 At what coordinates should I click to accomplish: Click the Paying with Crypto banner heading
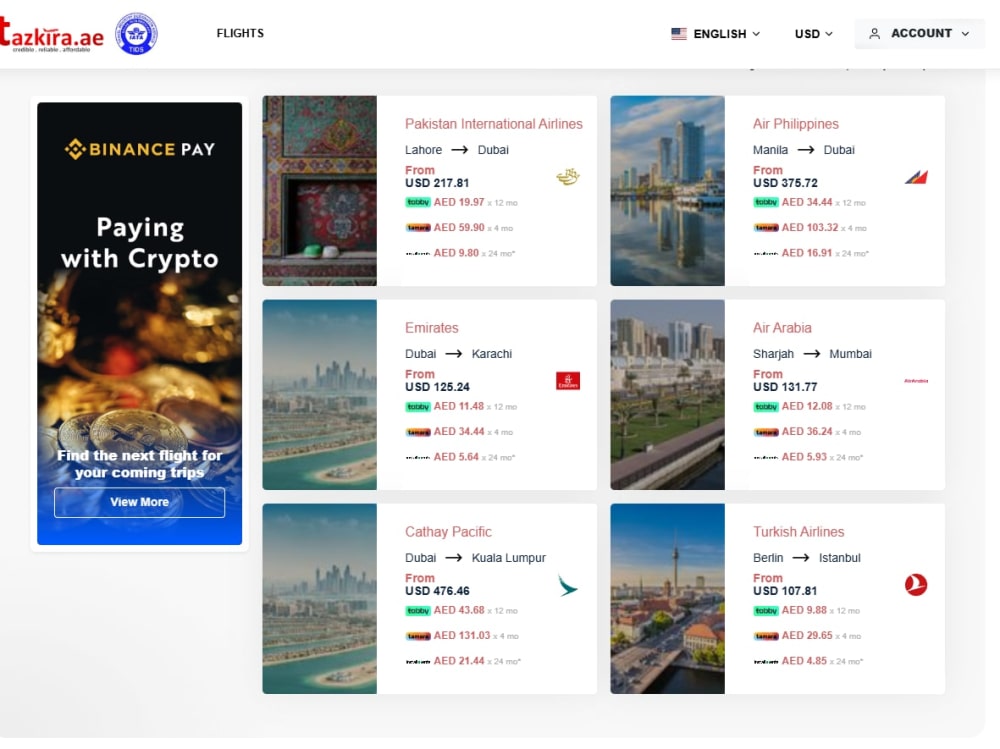point(140,243)
